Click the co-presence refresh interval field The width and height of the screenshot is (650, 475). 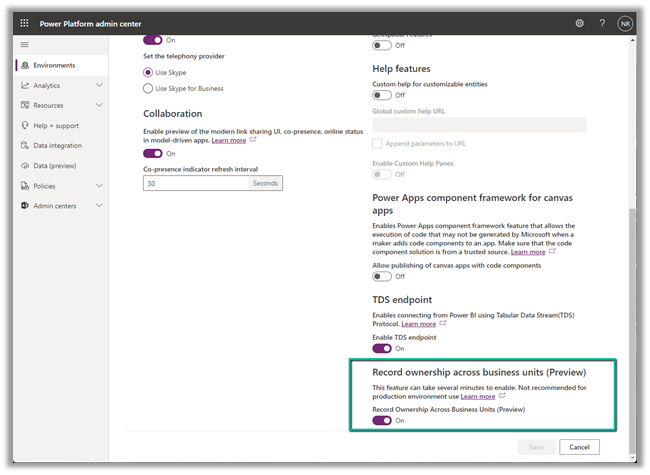point(196,184)
